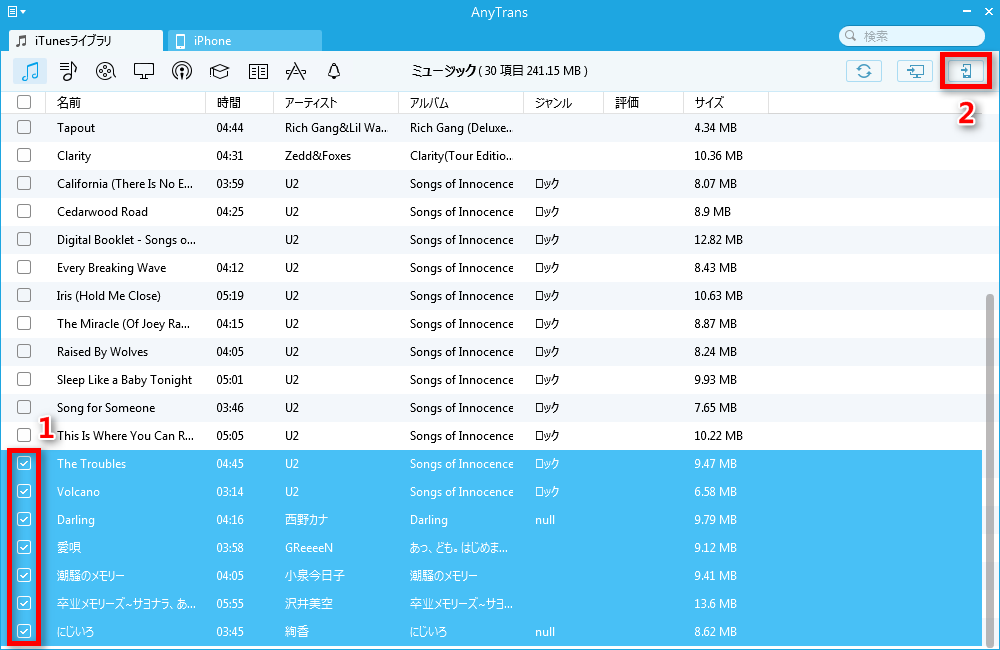The image size is (1000, 650).
Task: Open the Playlists category icon
Action: [68, 71]
